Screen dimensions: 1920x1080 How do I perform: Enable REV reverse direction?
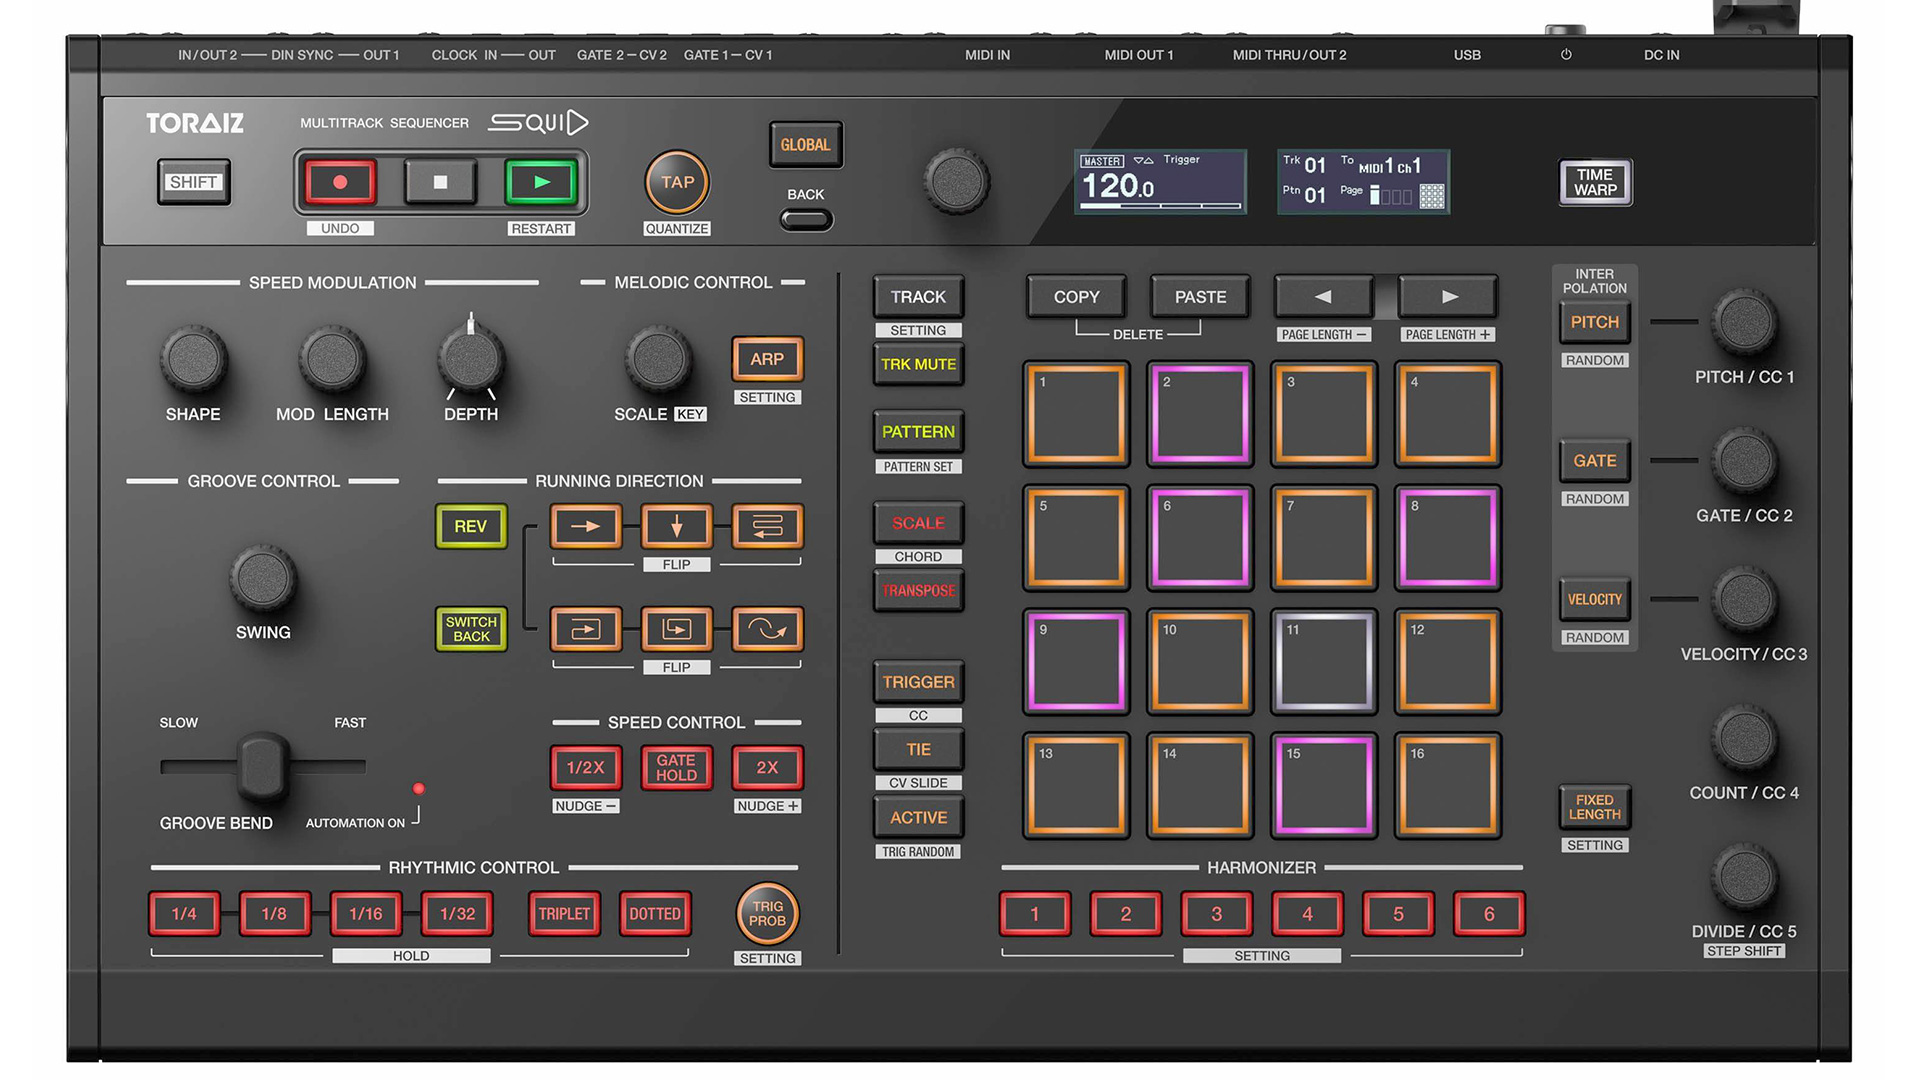471,526
